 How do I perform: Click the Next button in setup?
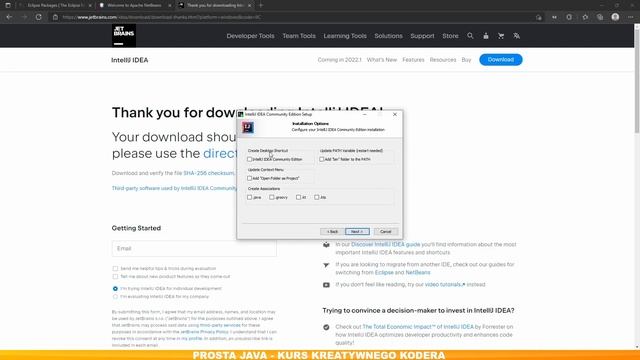point(357,231)
